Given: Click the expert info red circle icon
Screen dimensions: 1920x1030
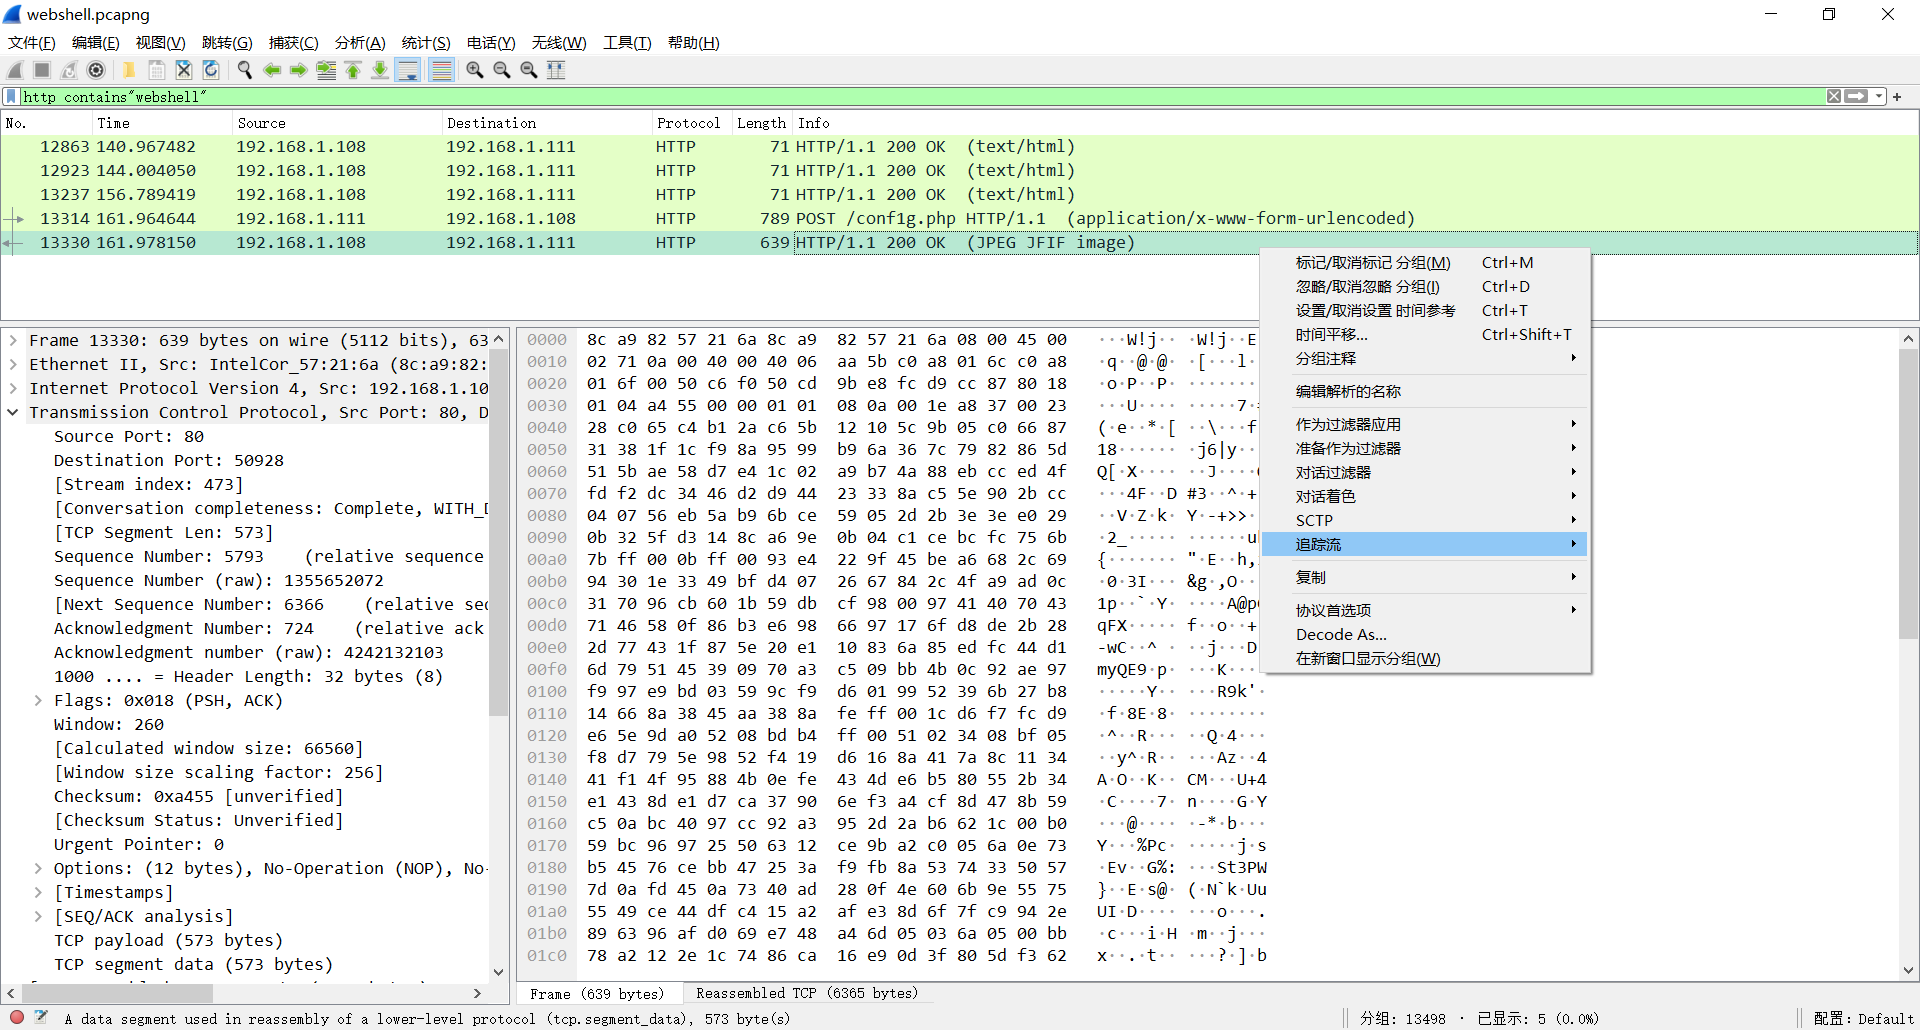Looking at the screenshot, I should tap(17, 1017).
